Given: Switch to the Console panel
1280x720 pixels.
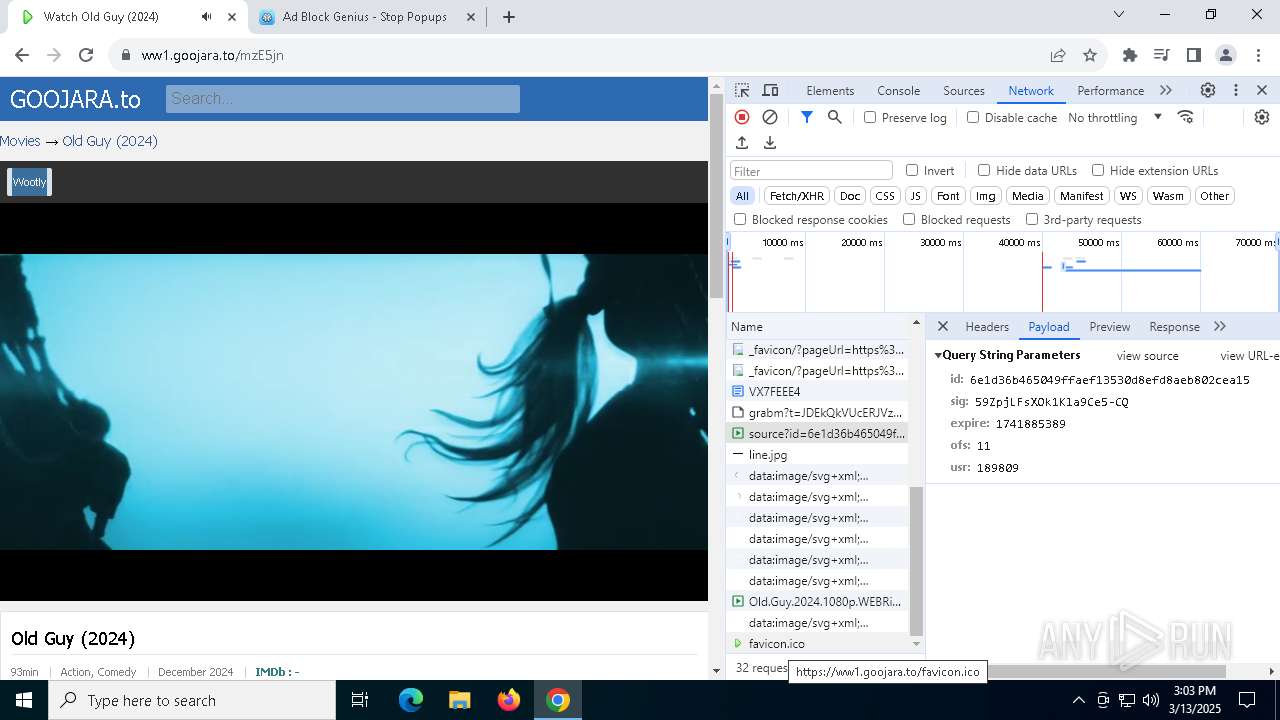Looking at the screenshot, I should pos(898,90).
